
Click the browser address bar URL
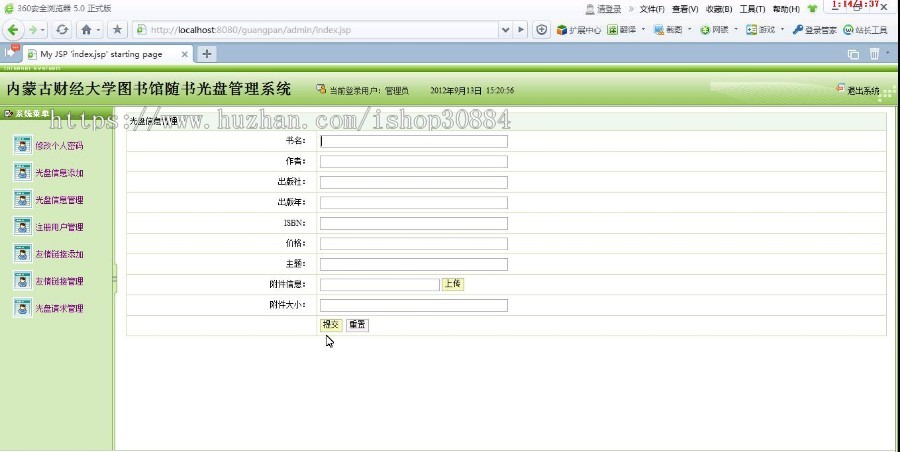click(x=251, y=30)
